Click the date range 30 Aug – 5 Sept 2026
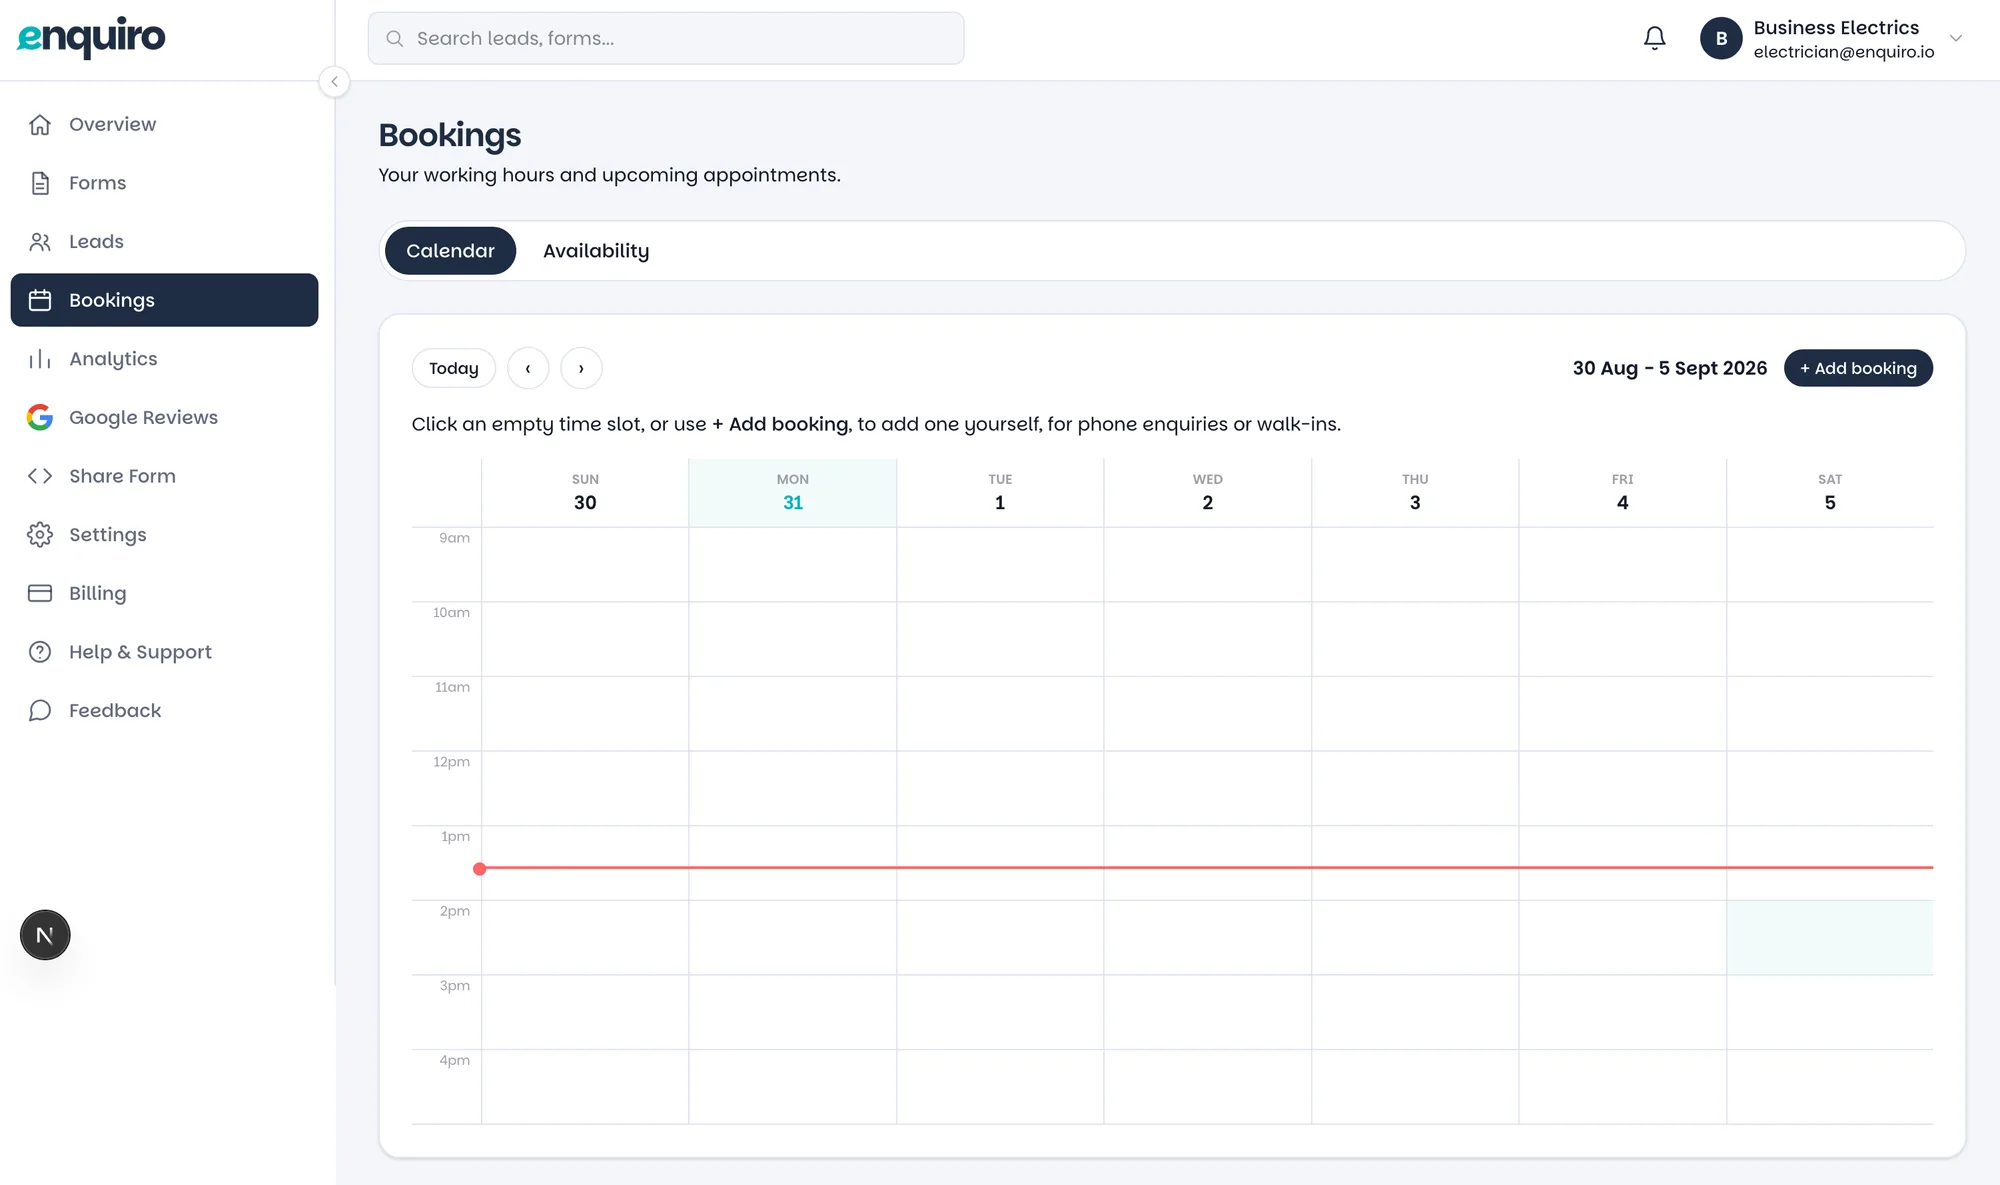The width and height of the screenshot is (2000, 1185). (1670, 368)
